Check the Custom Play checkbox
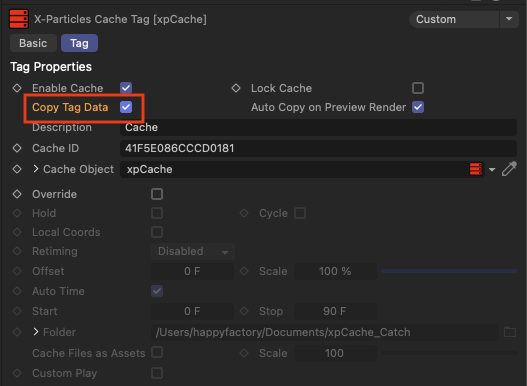This screenshot has width=527, height=386. click(157, 373)
